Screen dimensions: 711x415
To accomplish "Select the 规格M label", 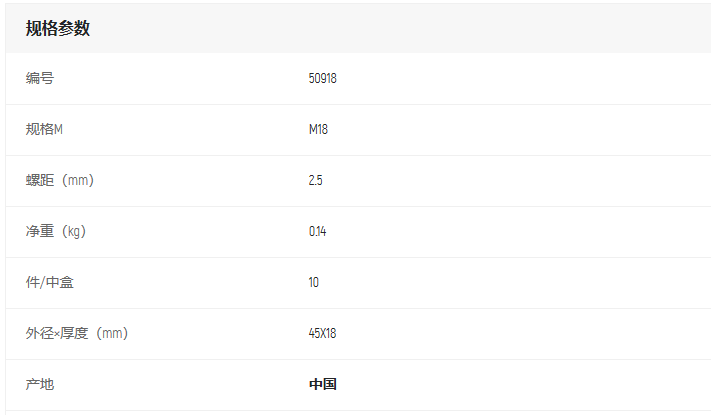I will pyautogui.click(x=44, y=129).
